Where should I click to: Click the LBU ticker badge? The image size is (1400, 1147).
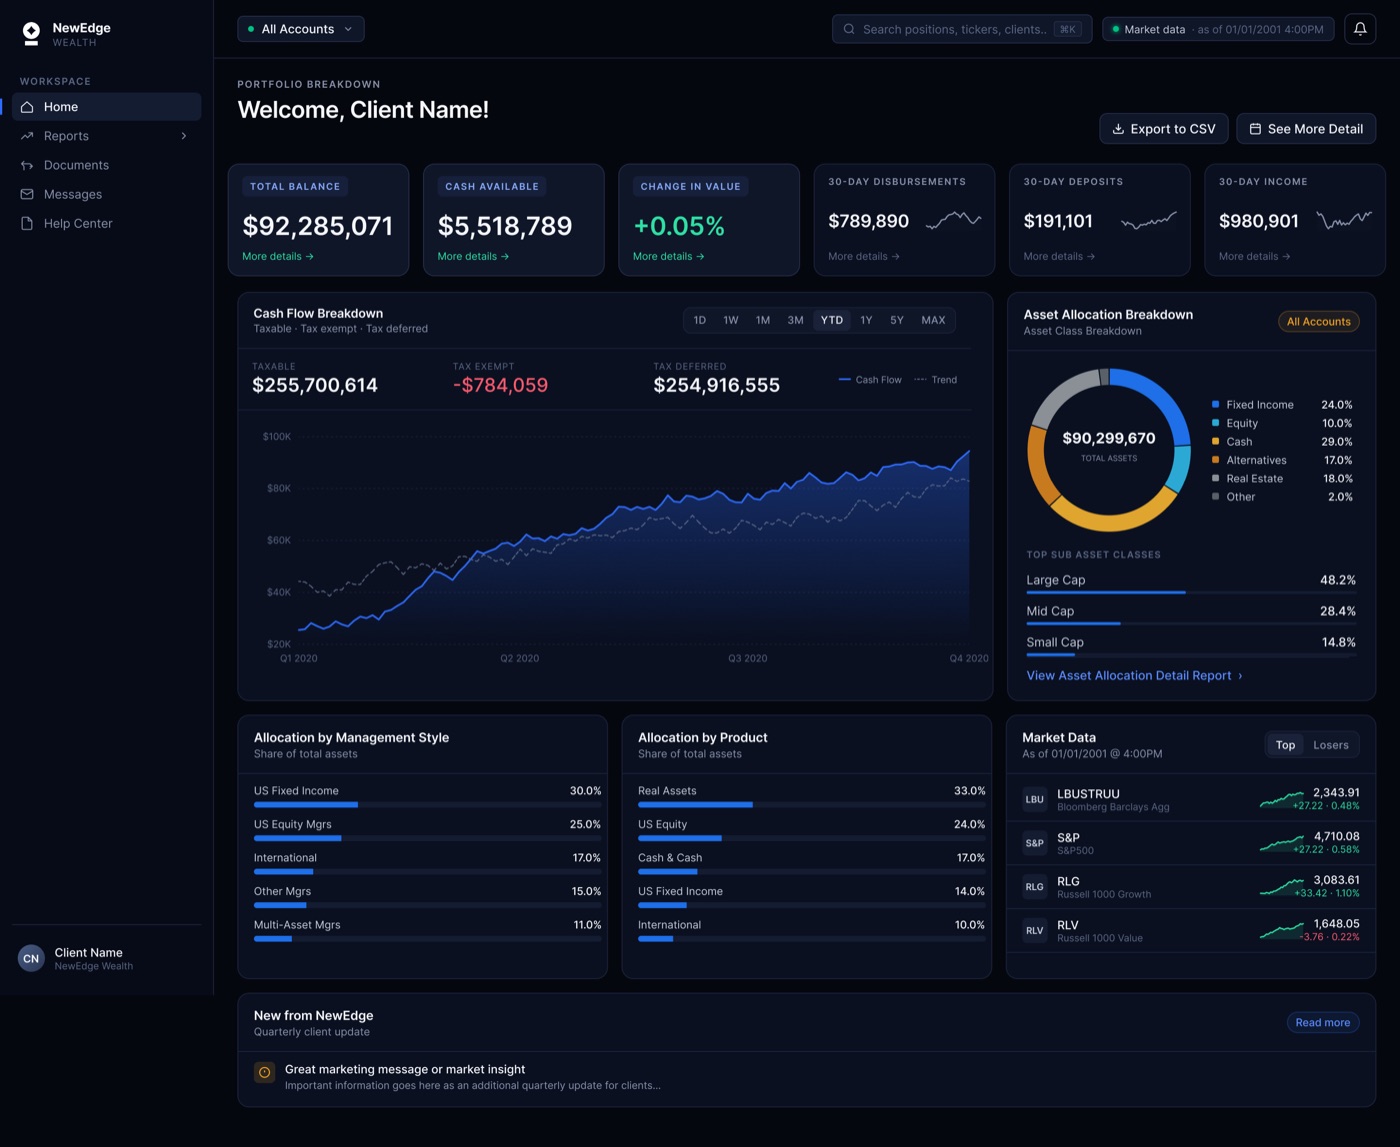pos(1035,799)
